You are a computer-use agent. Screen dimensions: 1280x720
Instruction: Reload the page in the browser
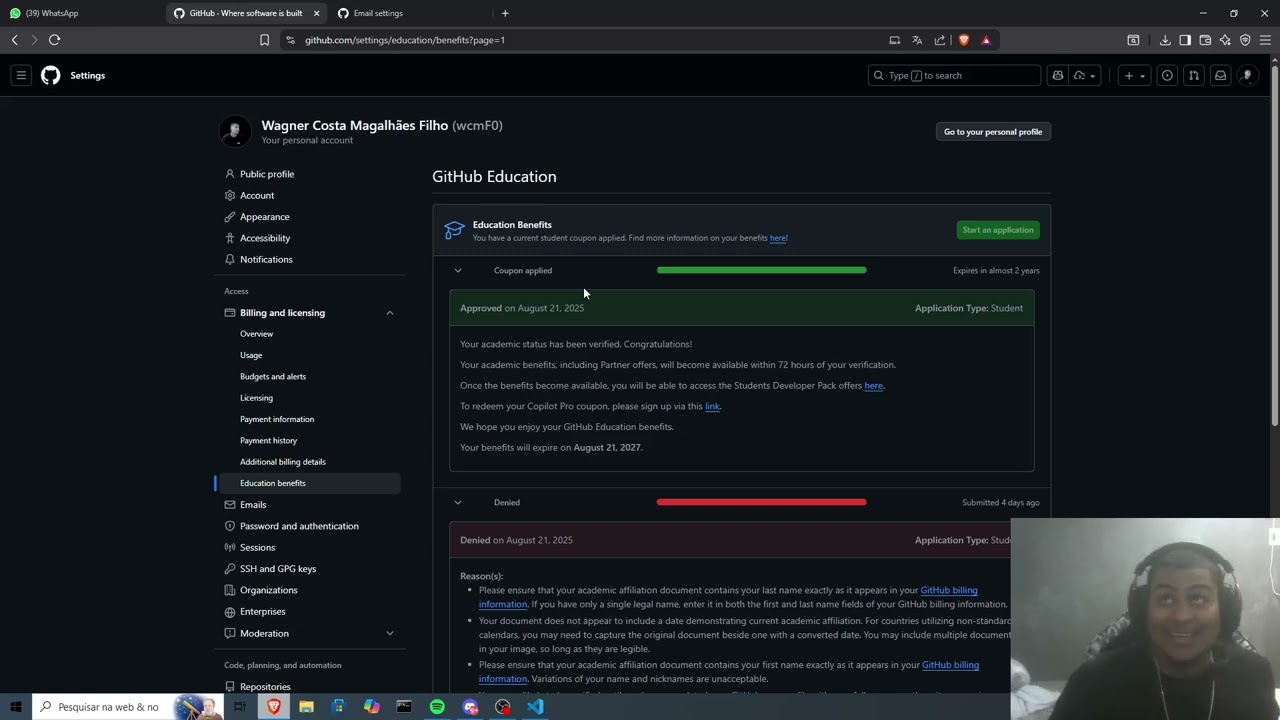coord(54,40)
